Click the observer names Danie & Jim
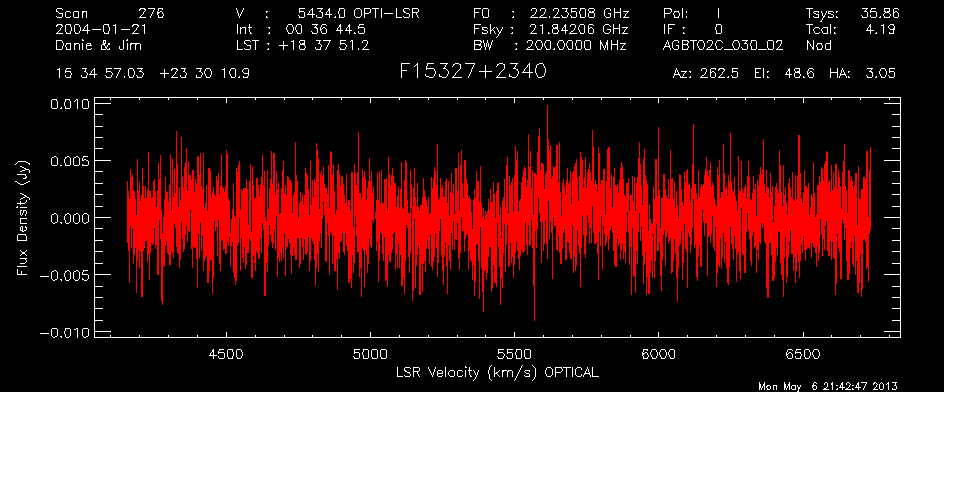 [x=98, y=45]
